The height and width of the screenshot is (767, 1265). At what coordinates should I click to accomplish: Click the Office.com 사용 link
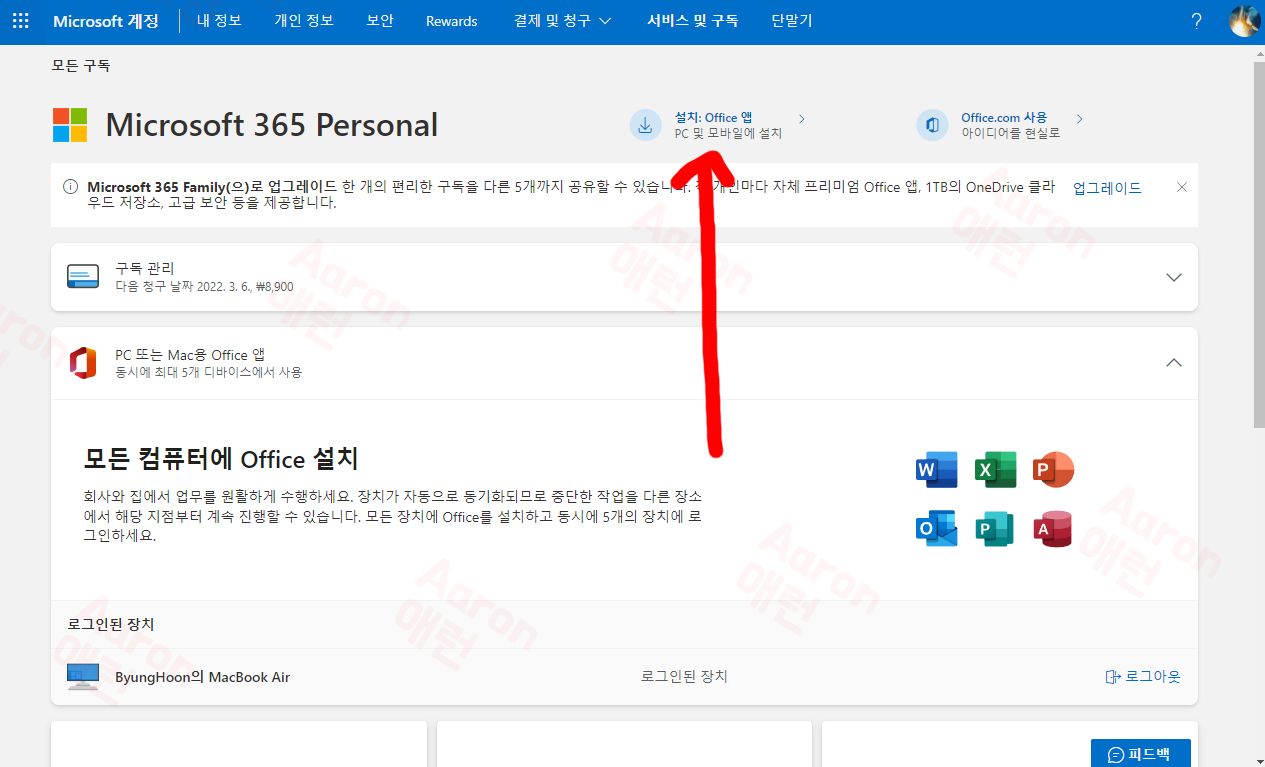pyautogui.click(x=1004, y=118)
